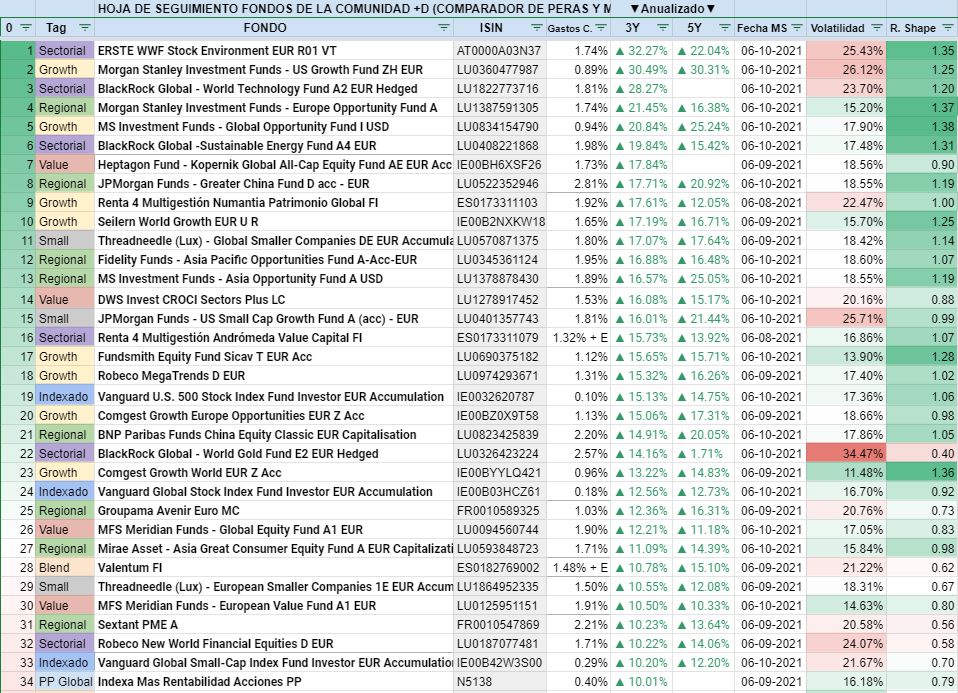
Task: Click the Value tag in row 7
Action: point(65,164)
